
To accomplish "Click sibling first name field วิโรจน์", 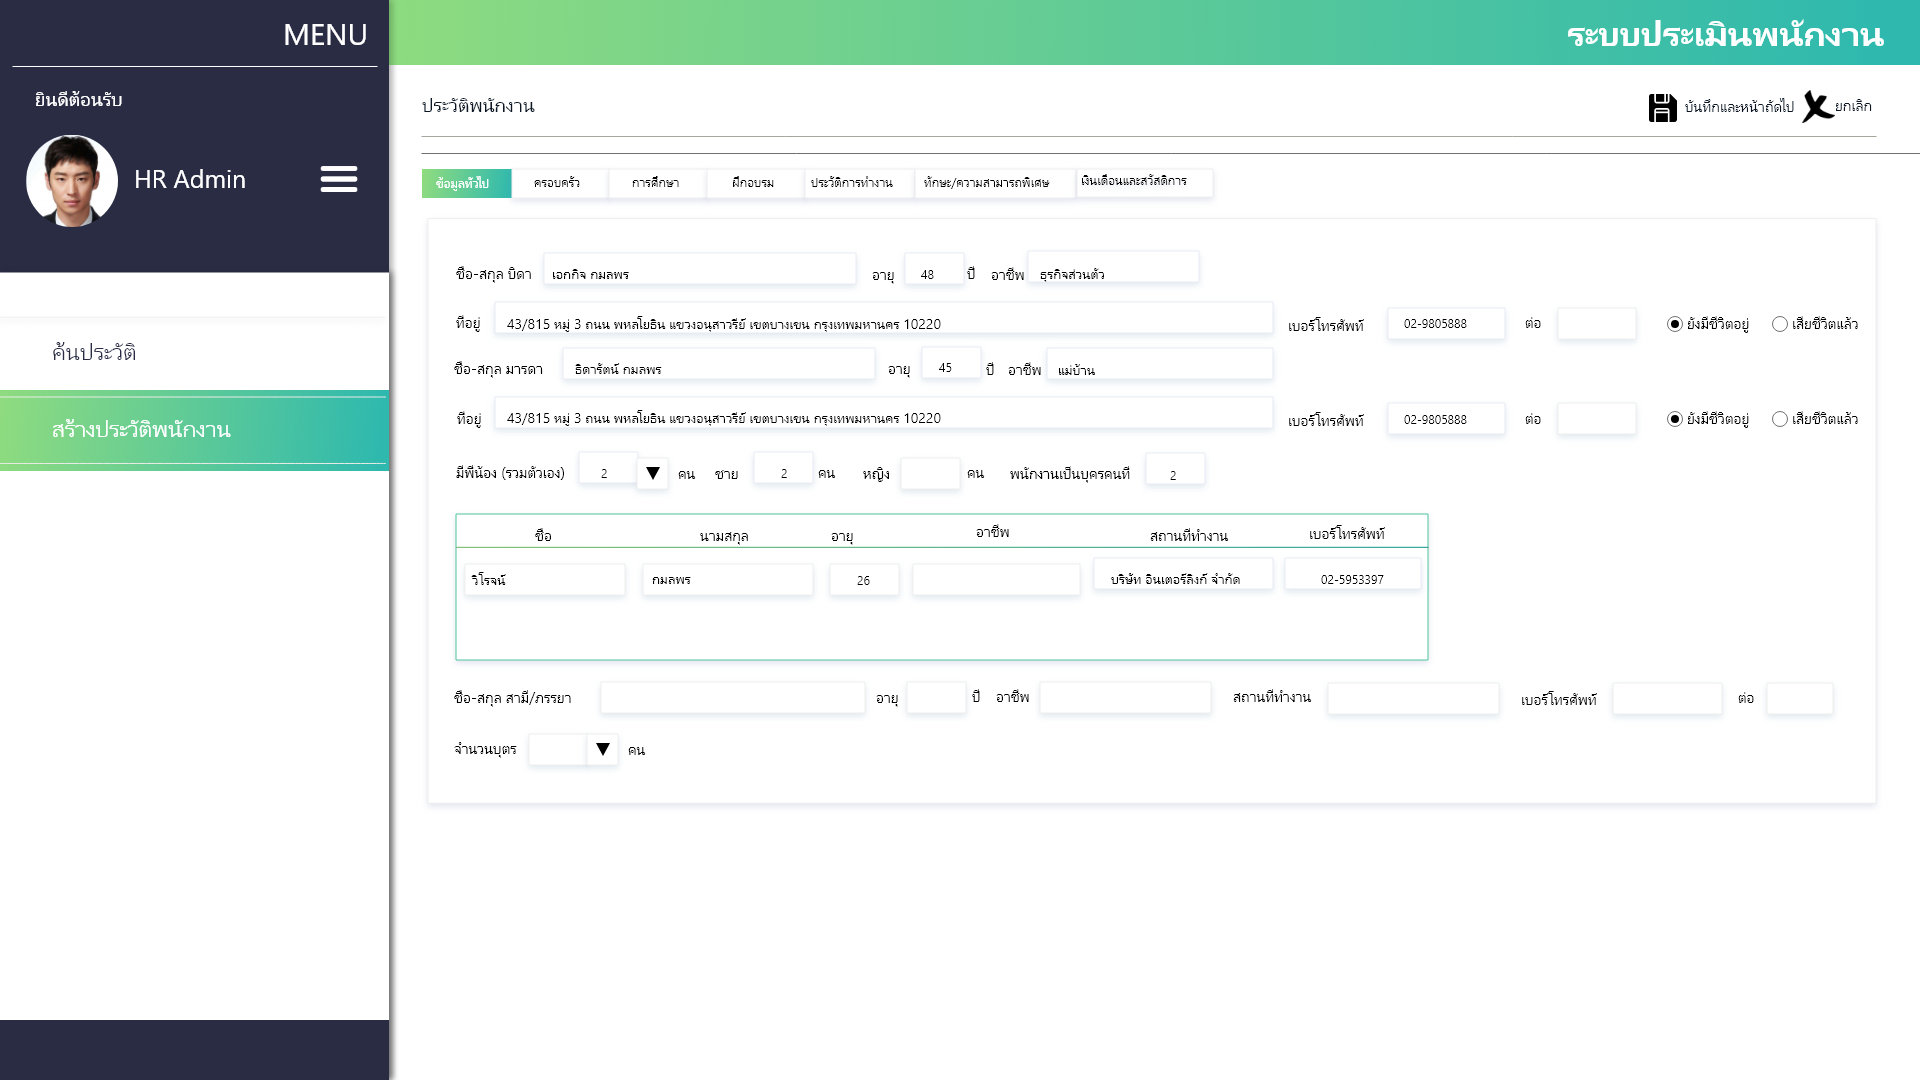I will 545,580.
